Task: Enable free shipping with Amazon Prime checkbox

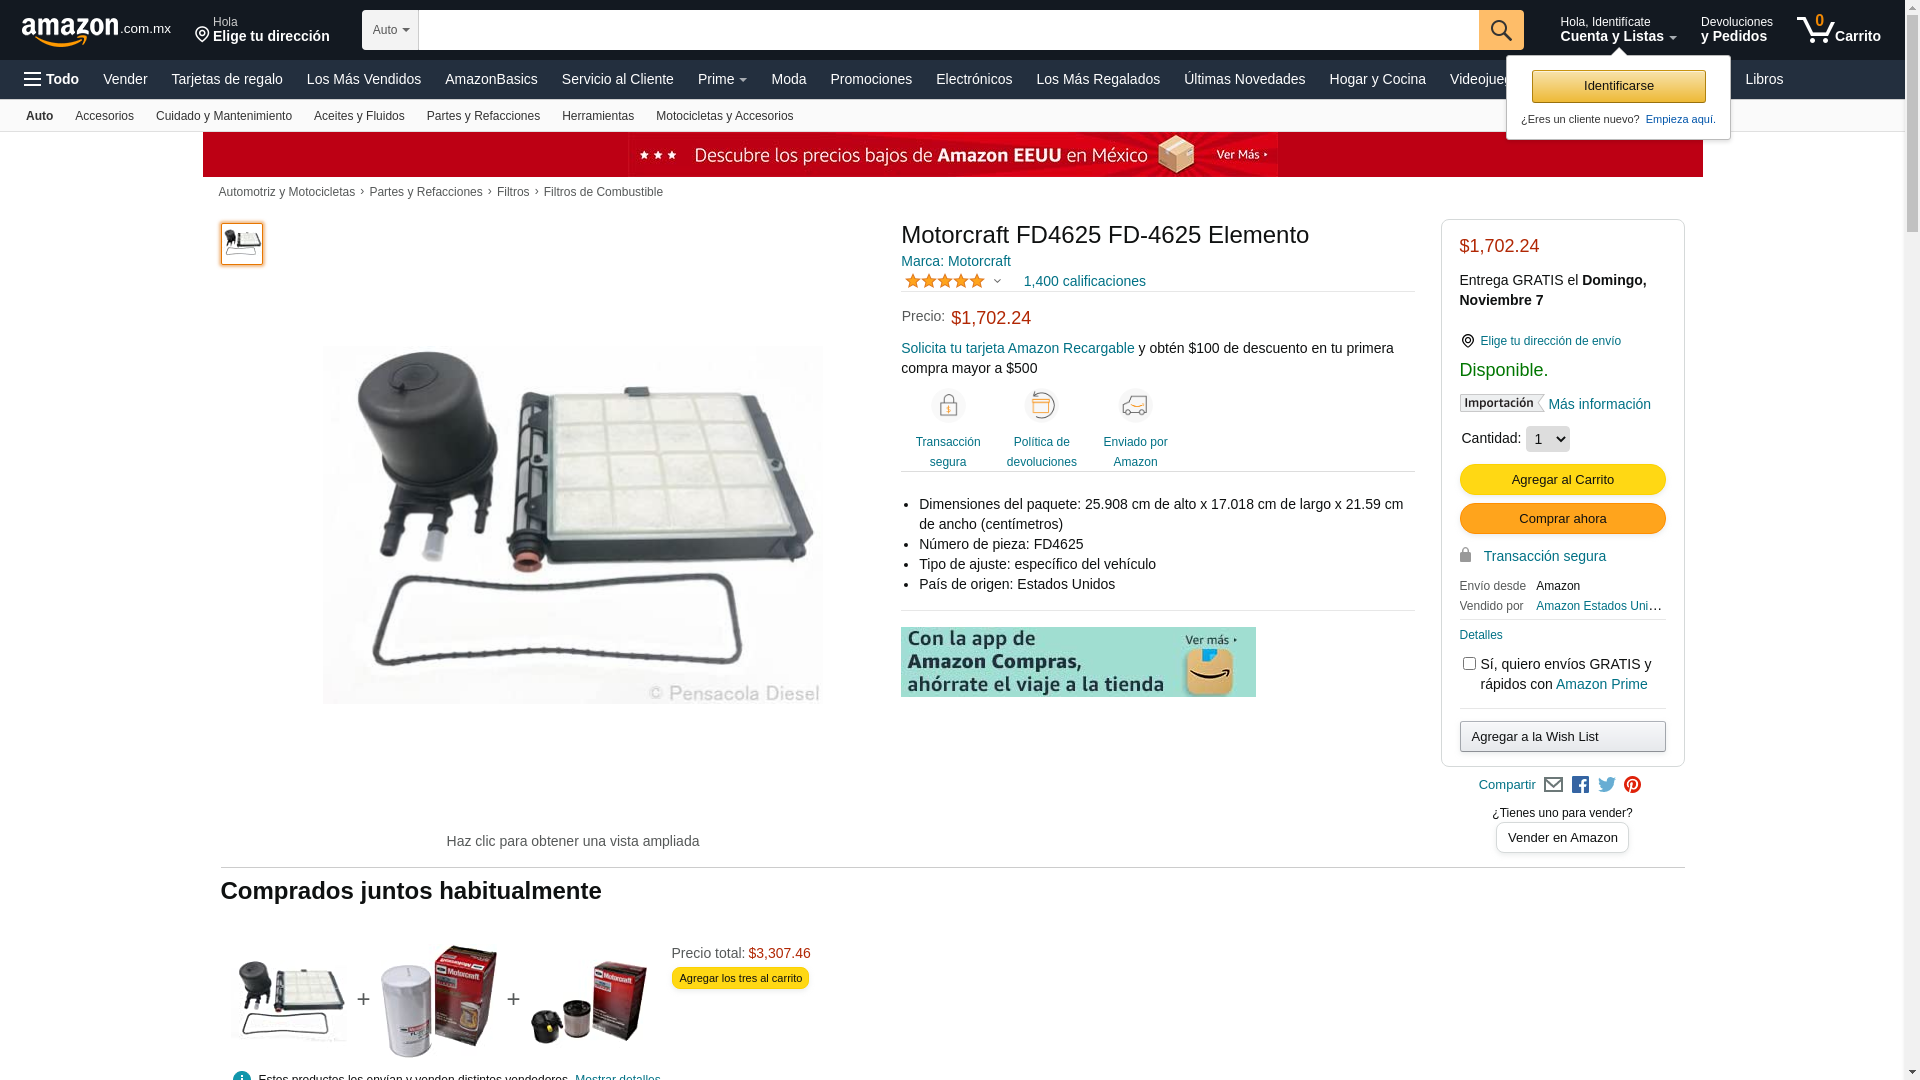Action: pyautogui.click(x=1469, y=664)
